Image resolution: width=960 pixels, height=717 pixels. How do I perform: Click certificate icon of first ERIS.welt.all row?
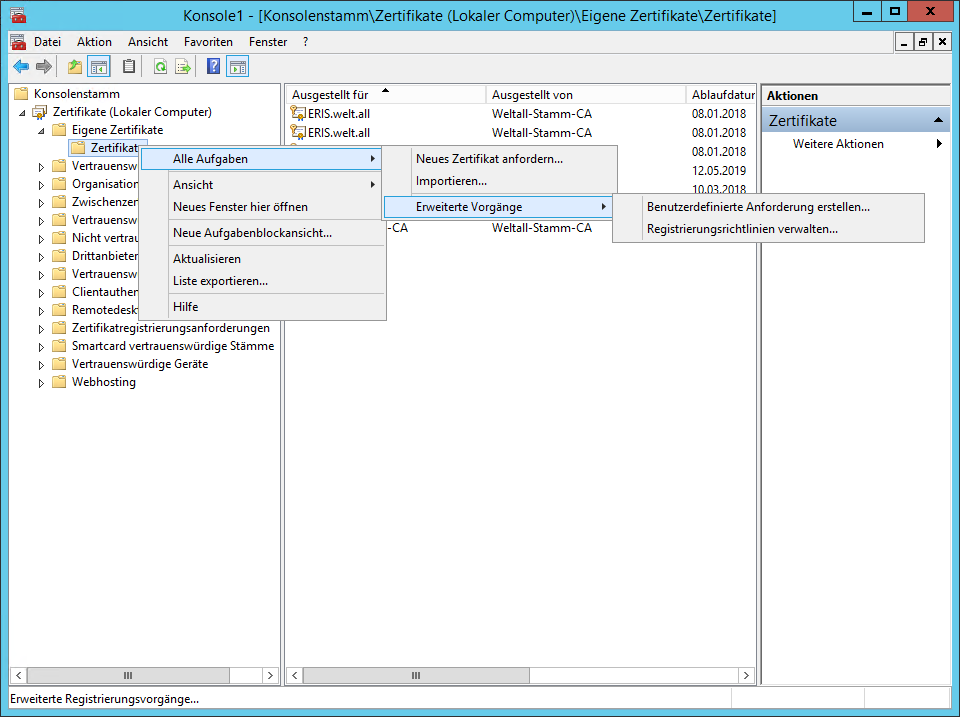click(298, 113)
